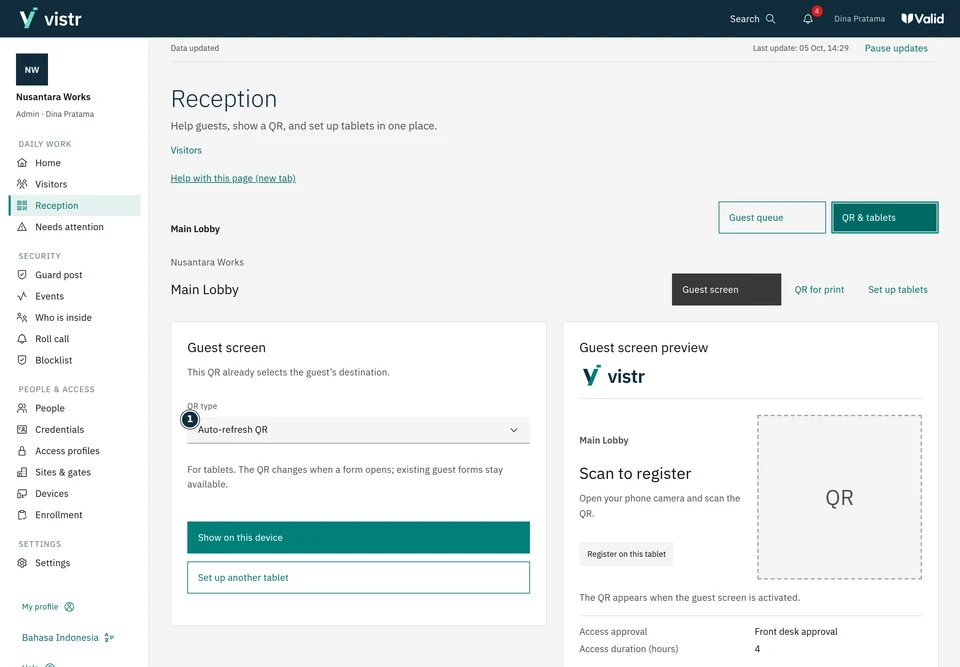Viewport: 960px width, 667px height.
Task: Click the Access profiles lock icon
Action: tap(22, 451)
